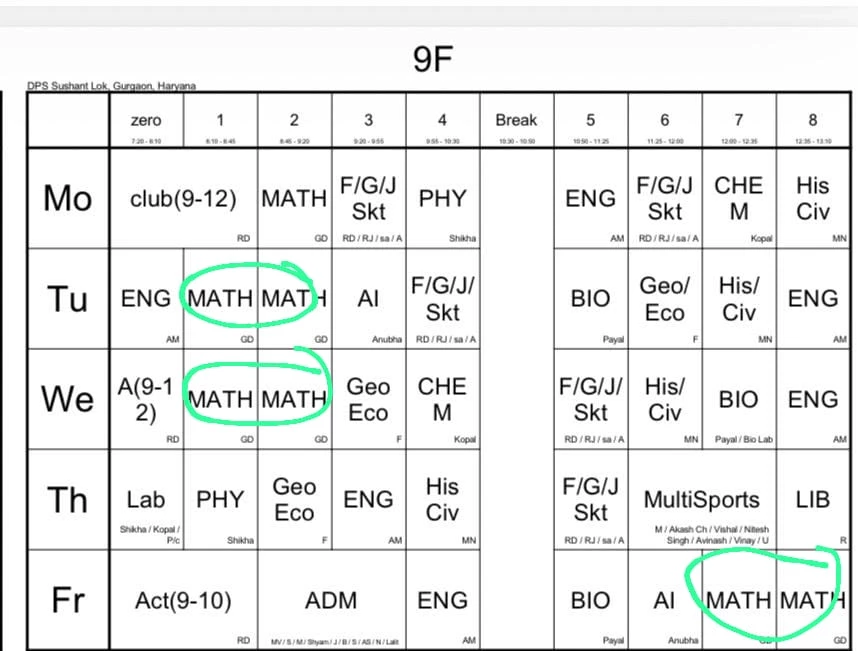Select Monday's CHEM cell taught by Kopal
Viewport: 858px width, 651px height.
tap(739, 198)
